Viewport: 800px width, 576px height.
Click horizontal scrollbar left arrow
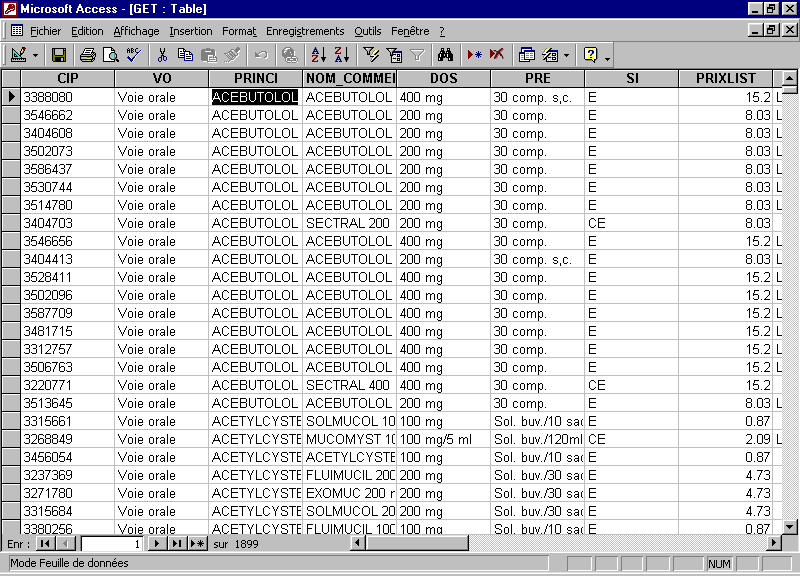(358, 543)
